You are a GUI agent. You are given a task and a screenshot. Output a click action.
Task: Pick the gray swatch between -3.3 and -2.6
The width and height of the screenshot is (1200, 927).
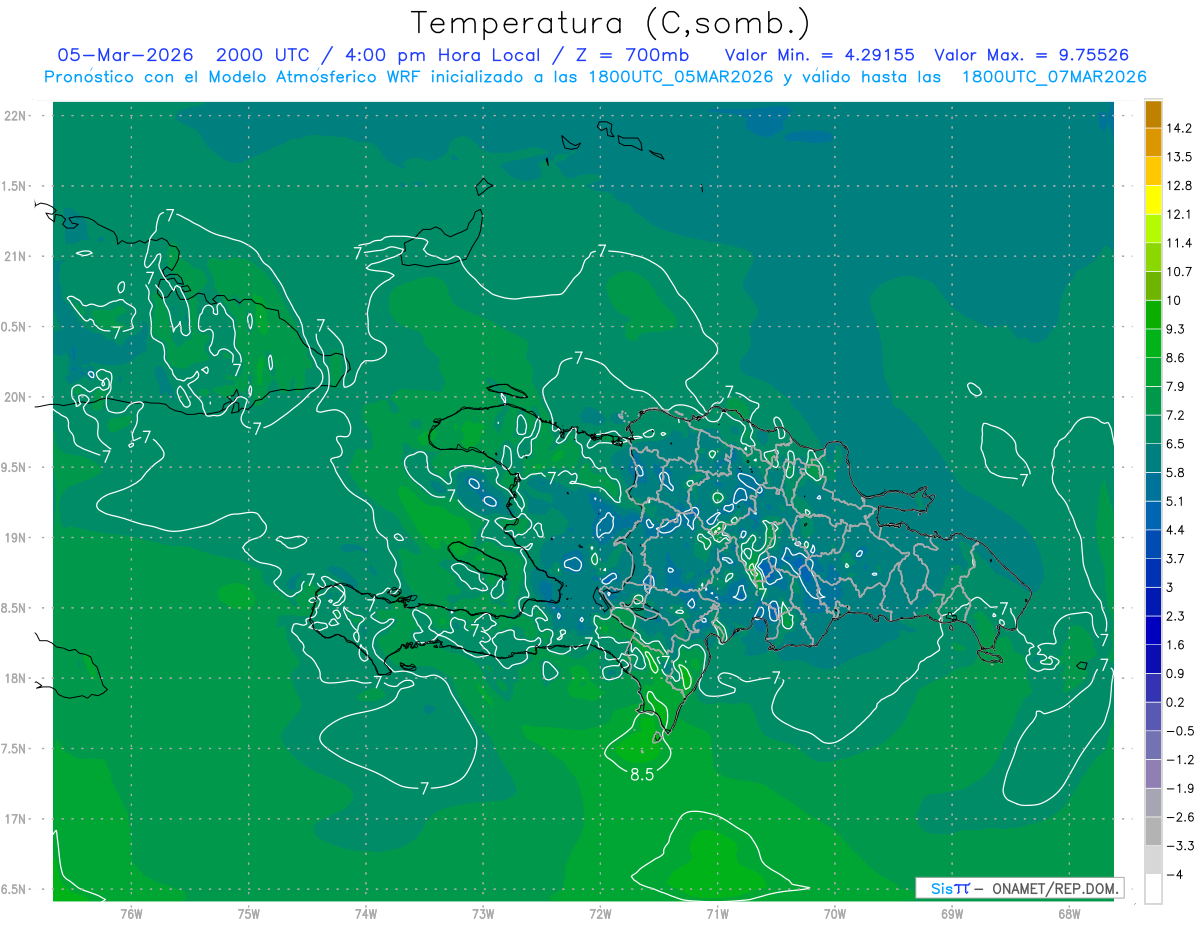(1153, 832)
